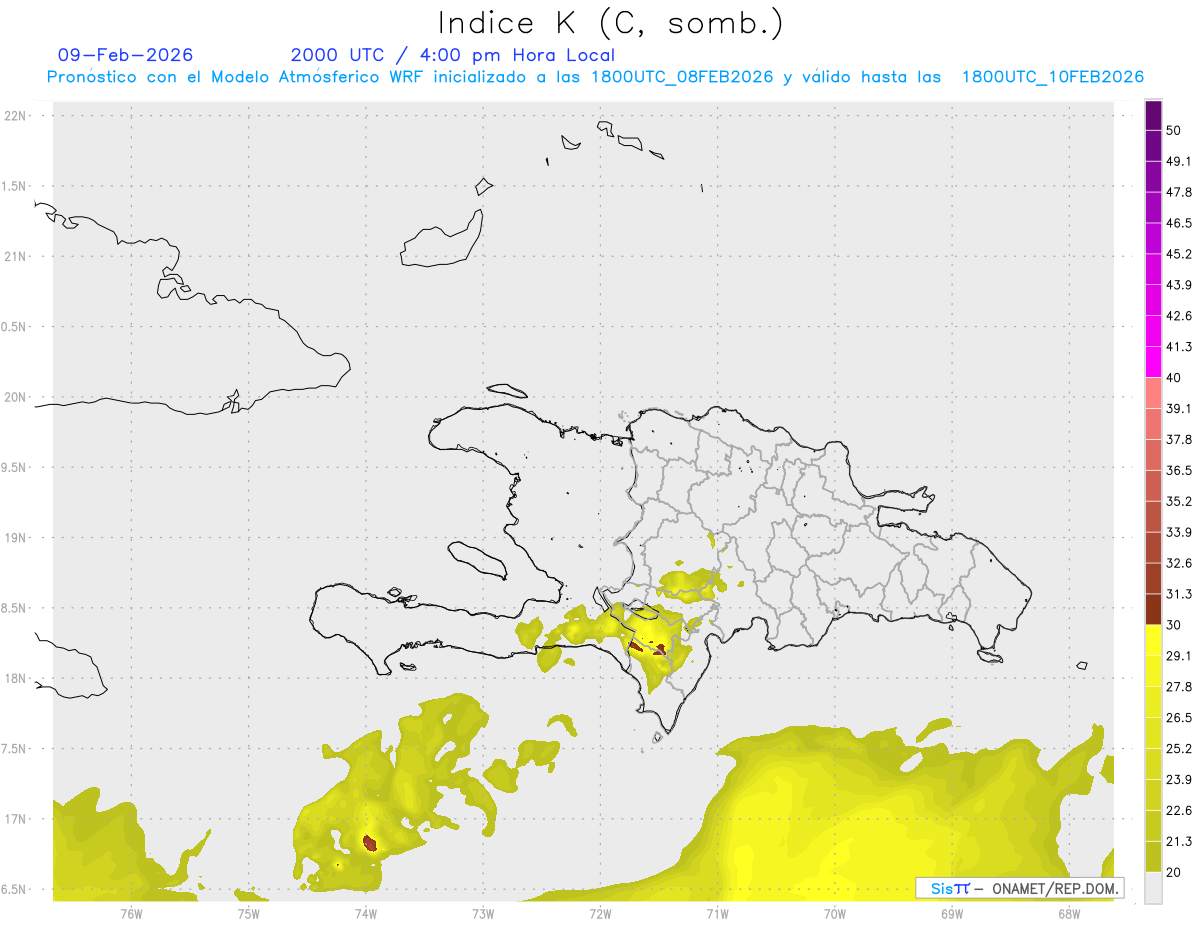Viewport: 1200px width, 927px height.
Task: Click the 76W longitude label
Action: [x=131, y=913]
